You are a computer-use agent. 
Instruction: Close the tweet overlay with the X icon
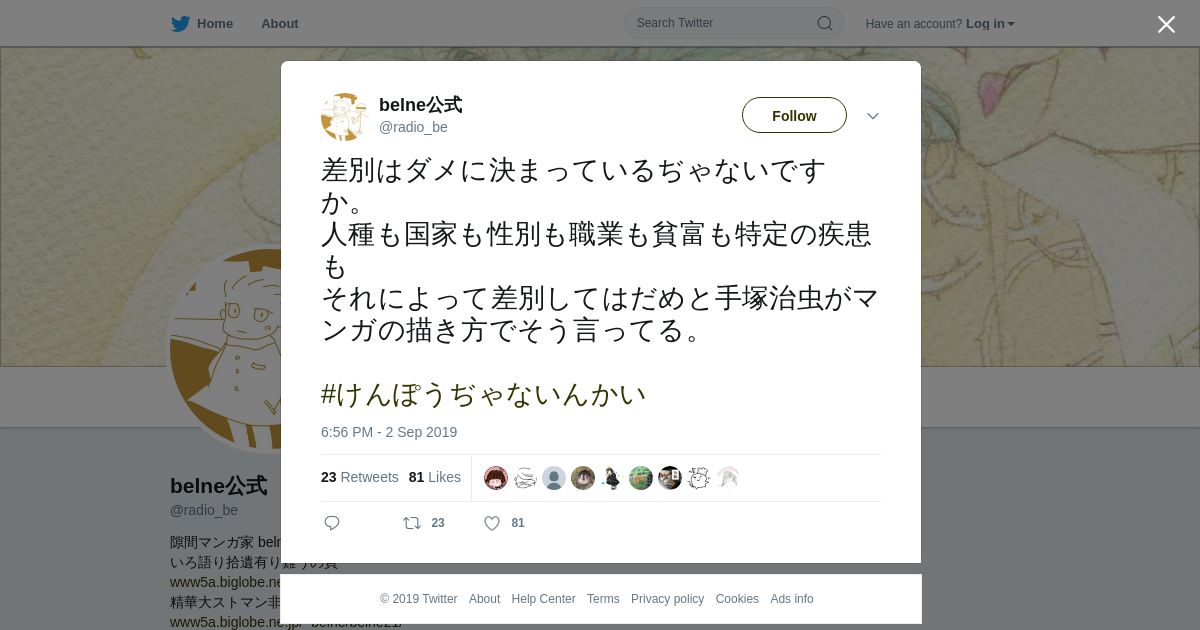[1166, 24]
